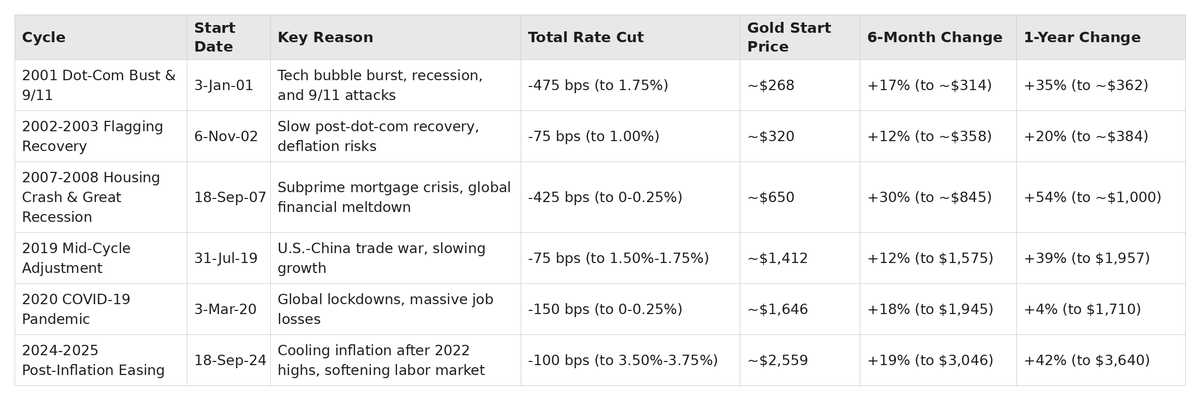Click the Cycle column header
Screen dimensions: 1200x400
43,37
